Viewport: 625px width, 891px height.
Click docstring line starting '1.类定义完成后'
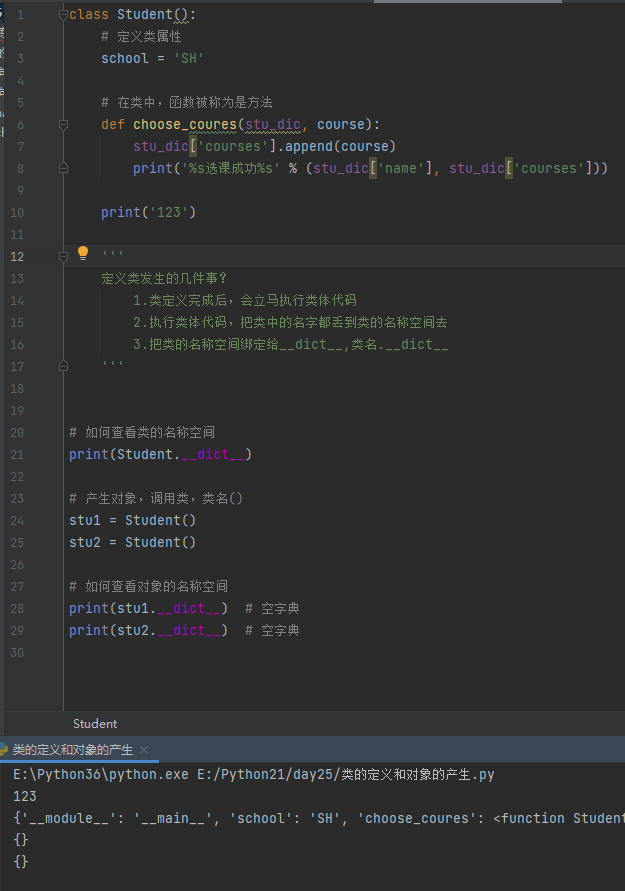point(245,300)
